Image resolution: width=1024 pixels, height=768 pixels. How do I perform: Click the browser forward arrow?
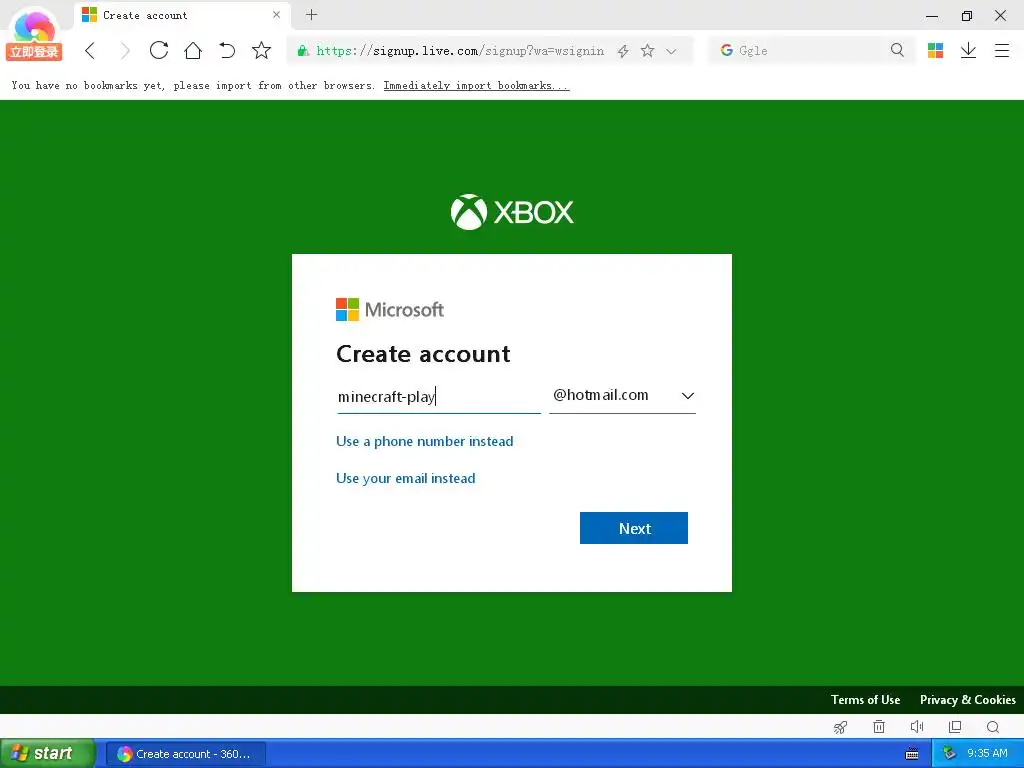tap(125, 51)
